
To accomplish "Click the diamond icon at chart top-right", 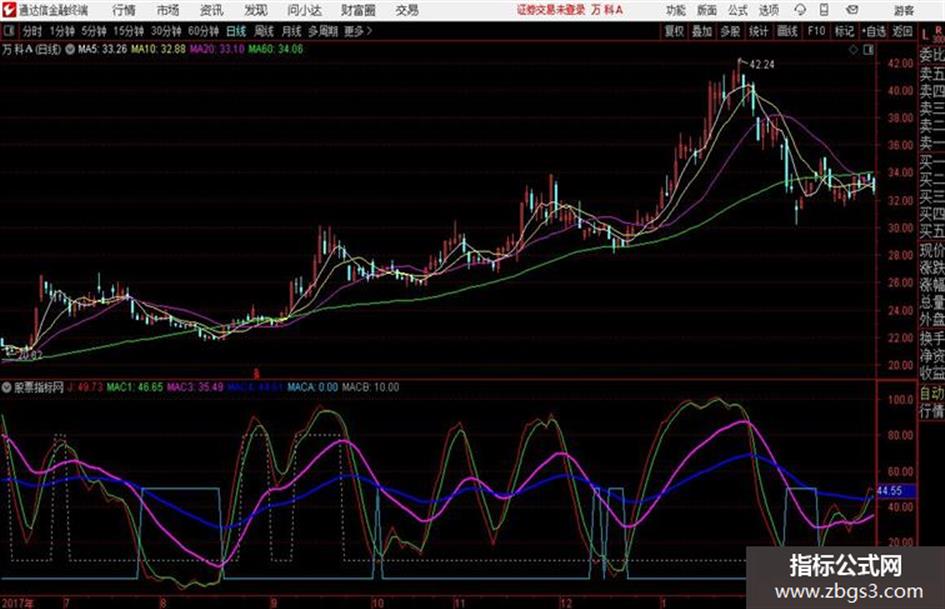I will coord(853,50).
